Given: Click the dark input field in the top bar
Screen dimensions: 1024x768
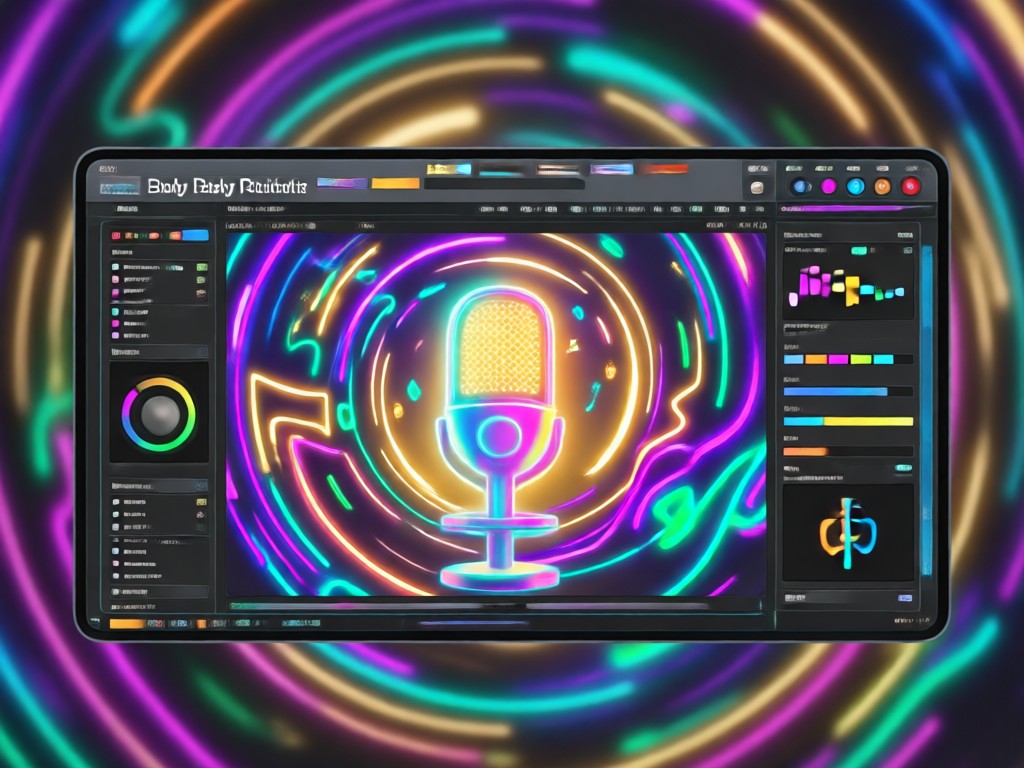Looking at the screenshot, I should click(504, 184).
